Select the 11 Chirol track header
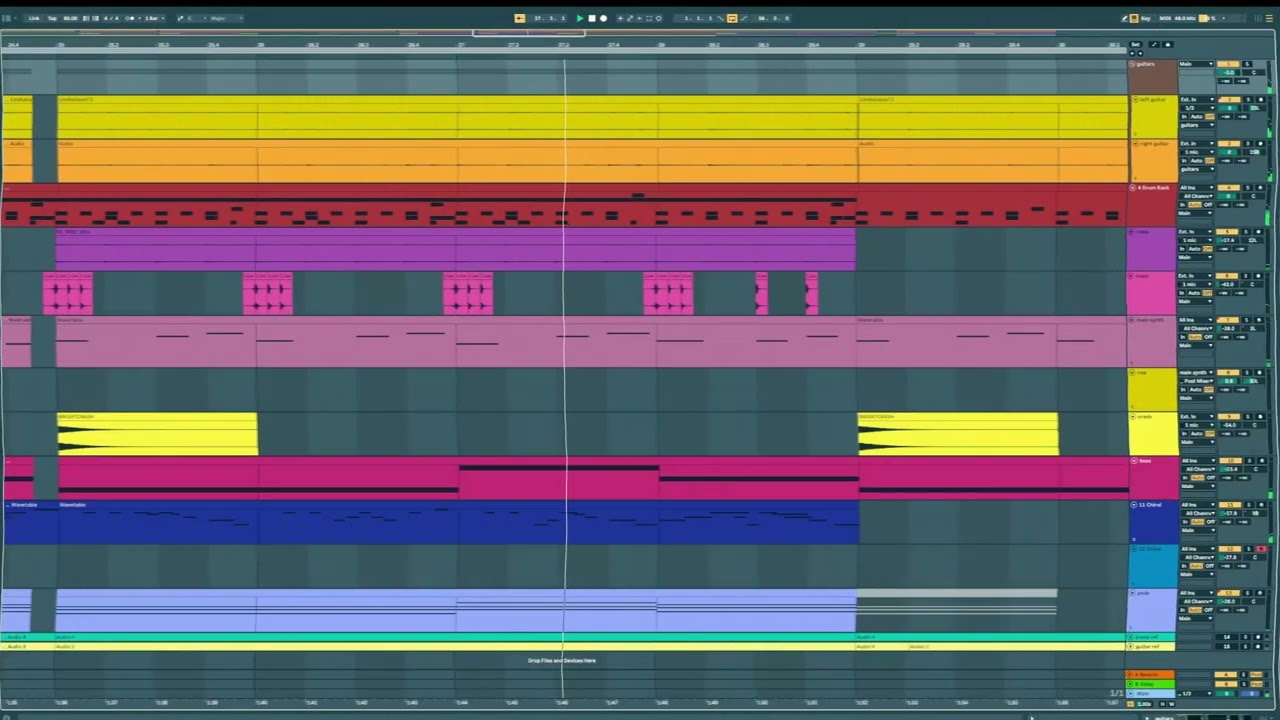1280x720 pixels. pyautogui.click(x=1154, y=521)
